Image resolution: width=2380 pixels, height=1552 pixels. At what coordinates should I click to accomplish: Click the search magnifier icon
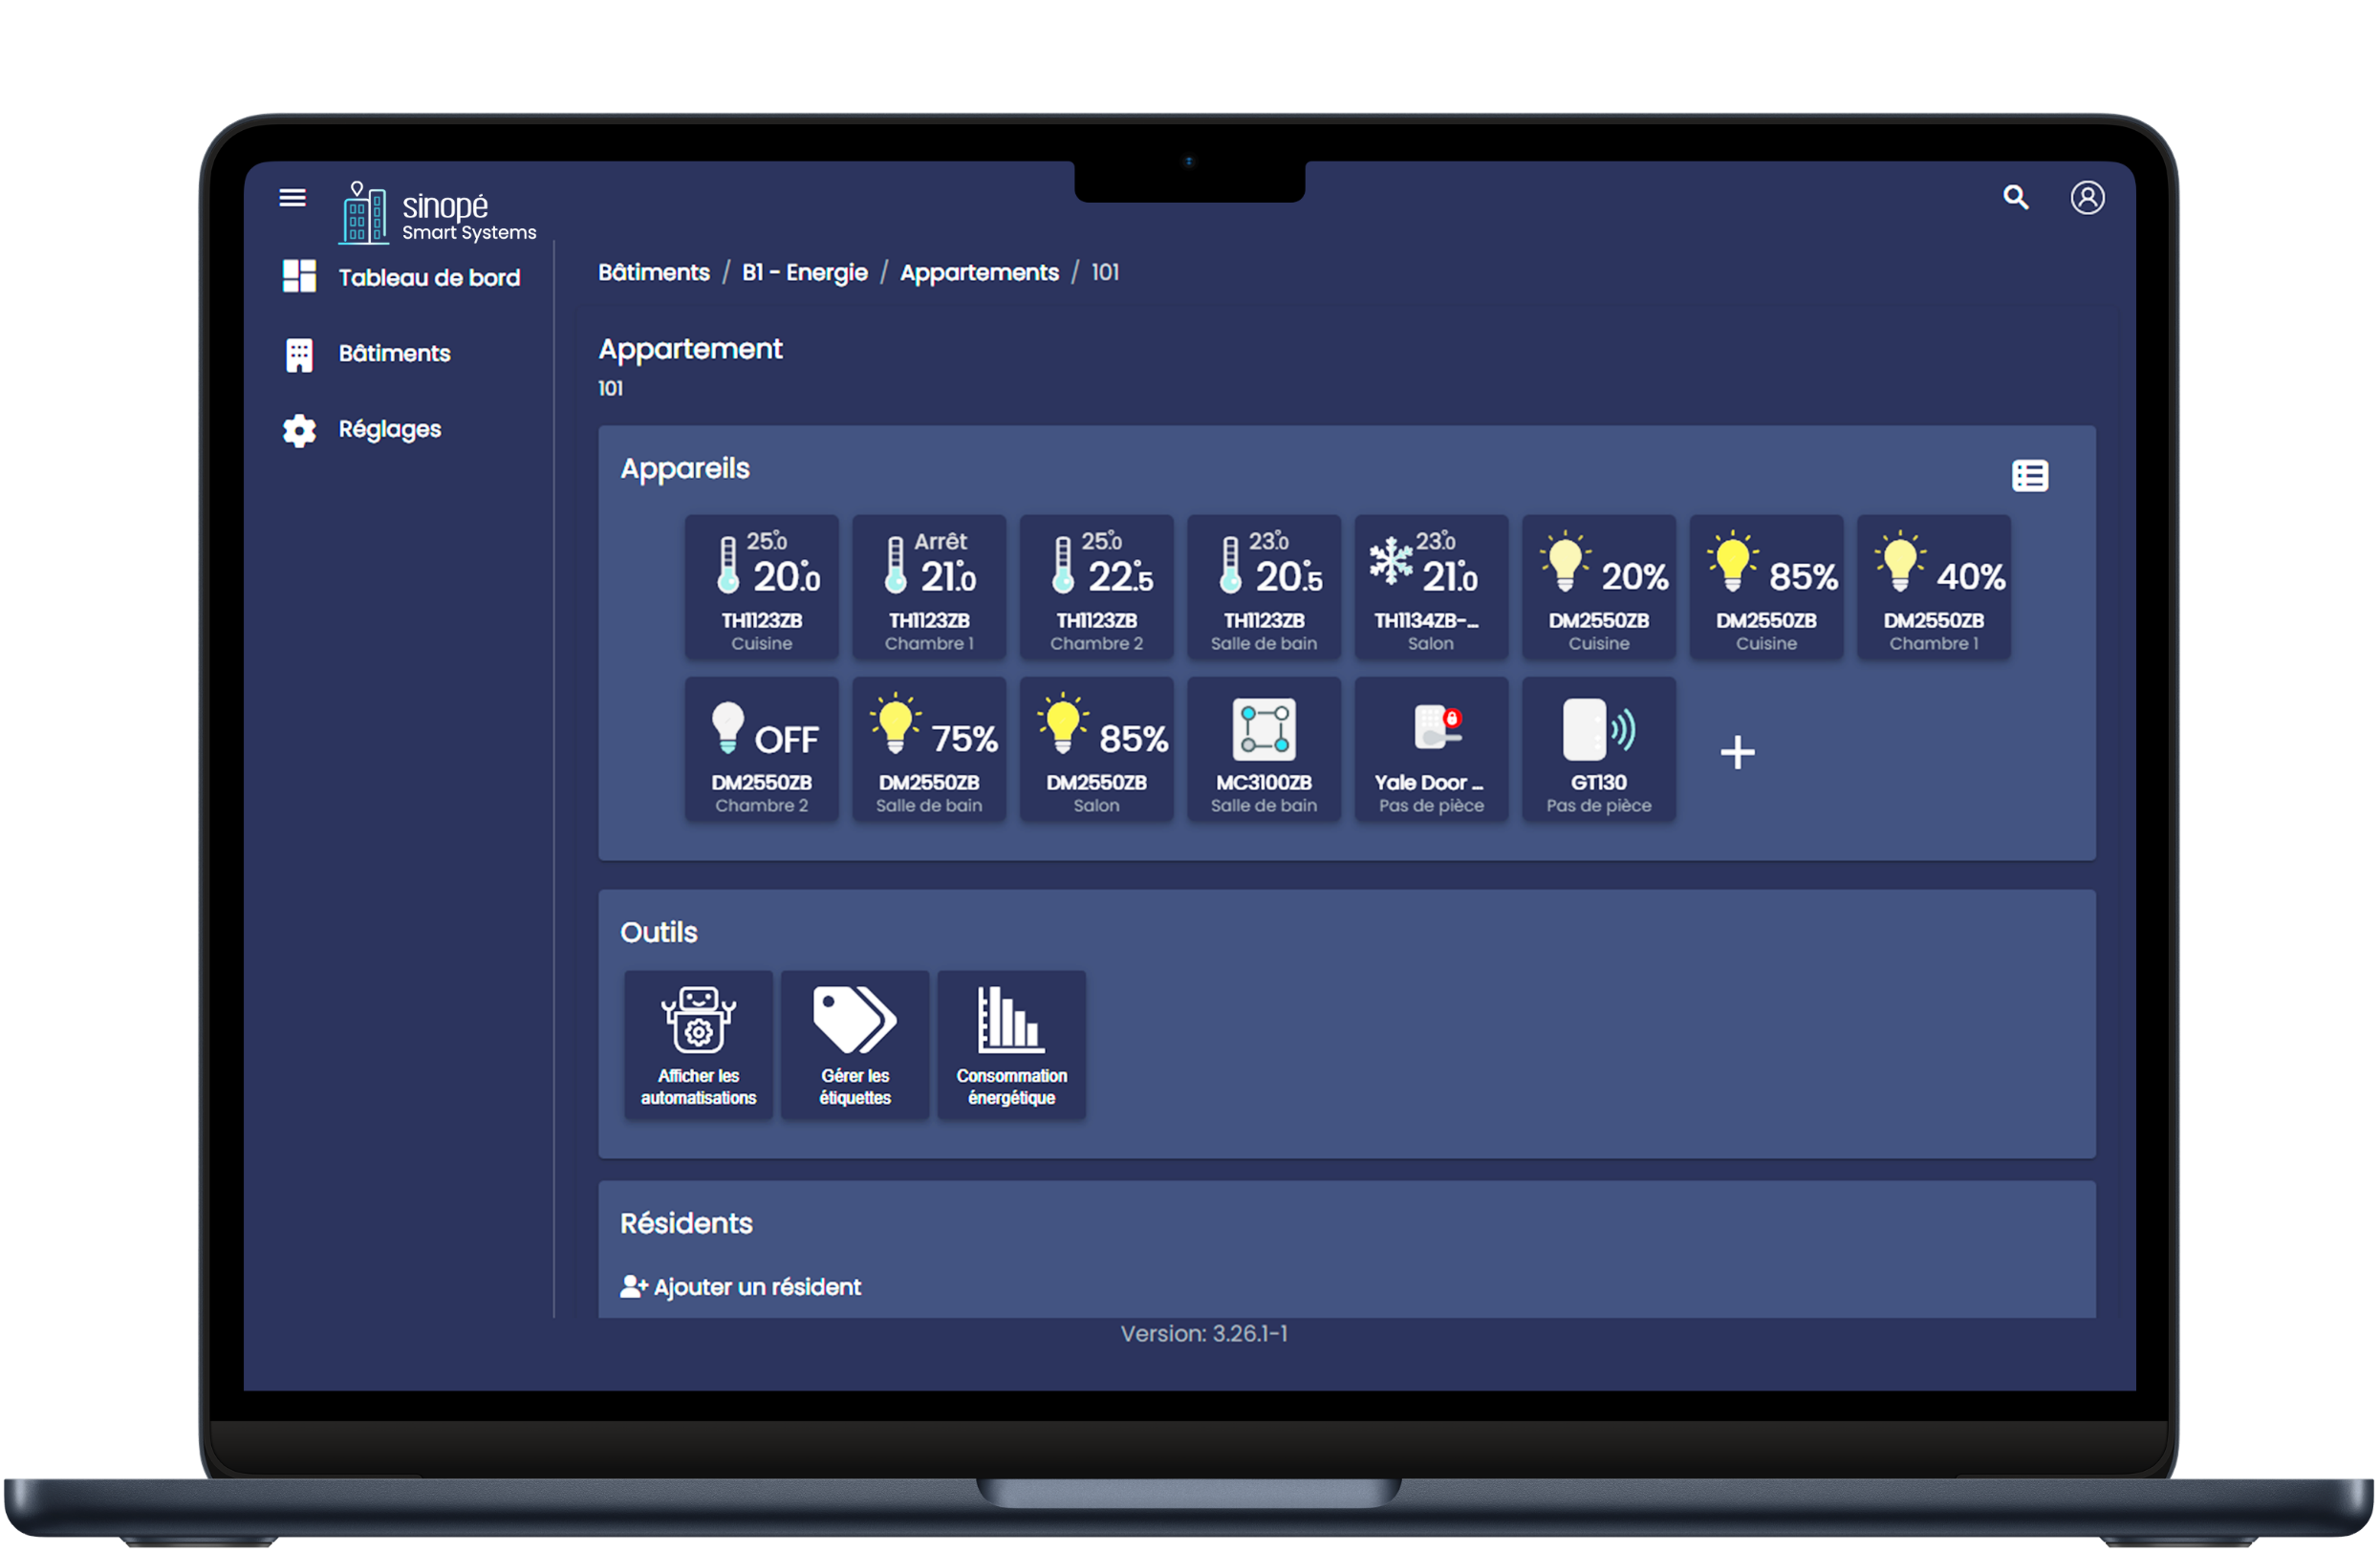pos(2015,197)
